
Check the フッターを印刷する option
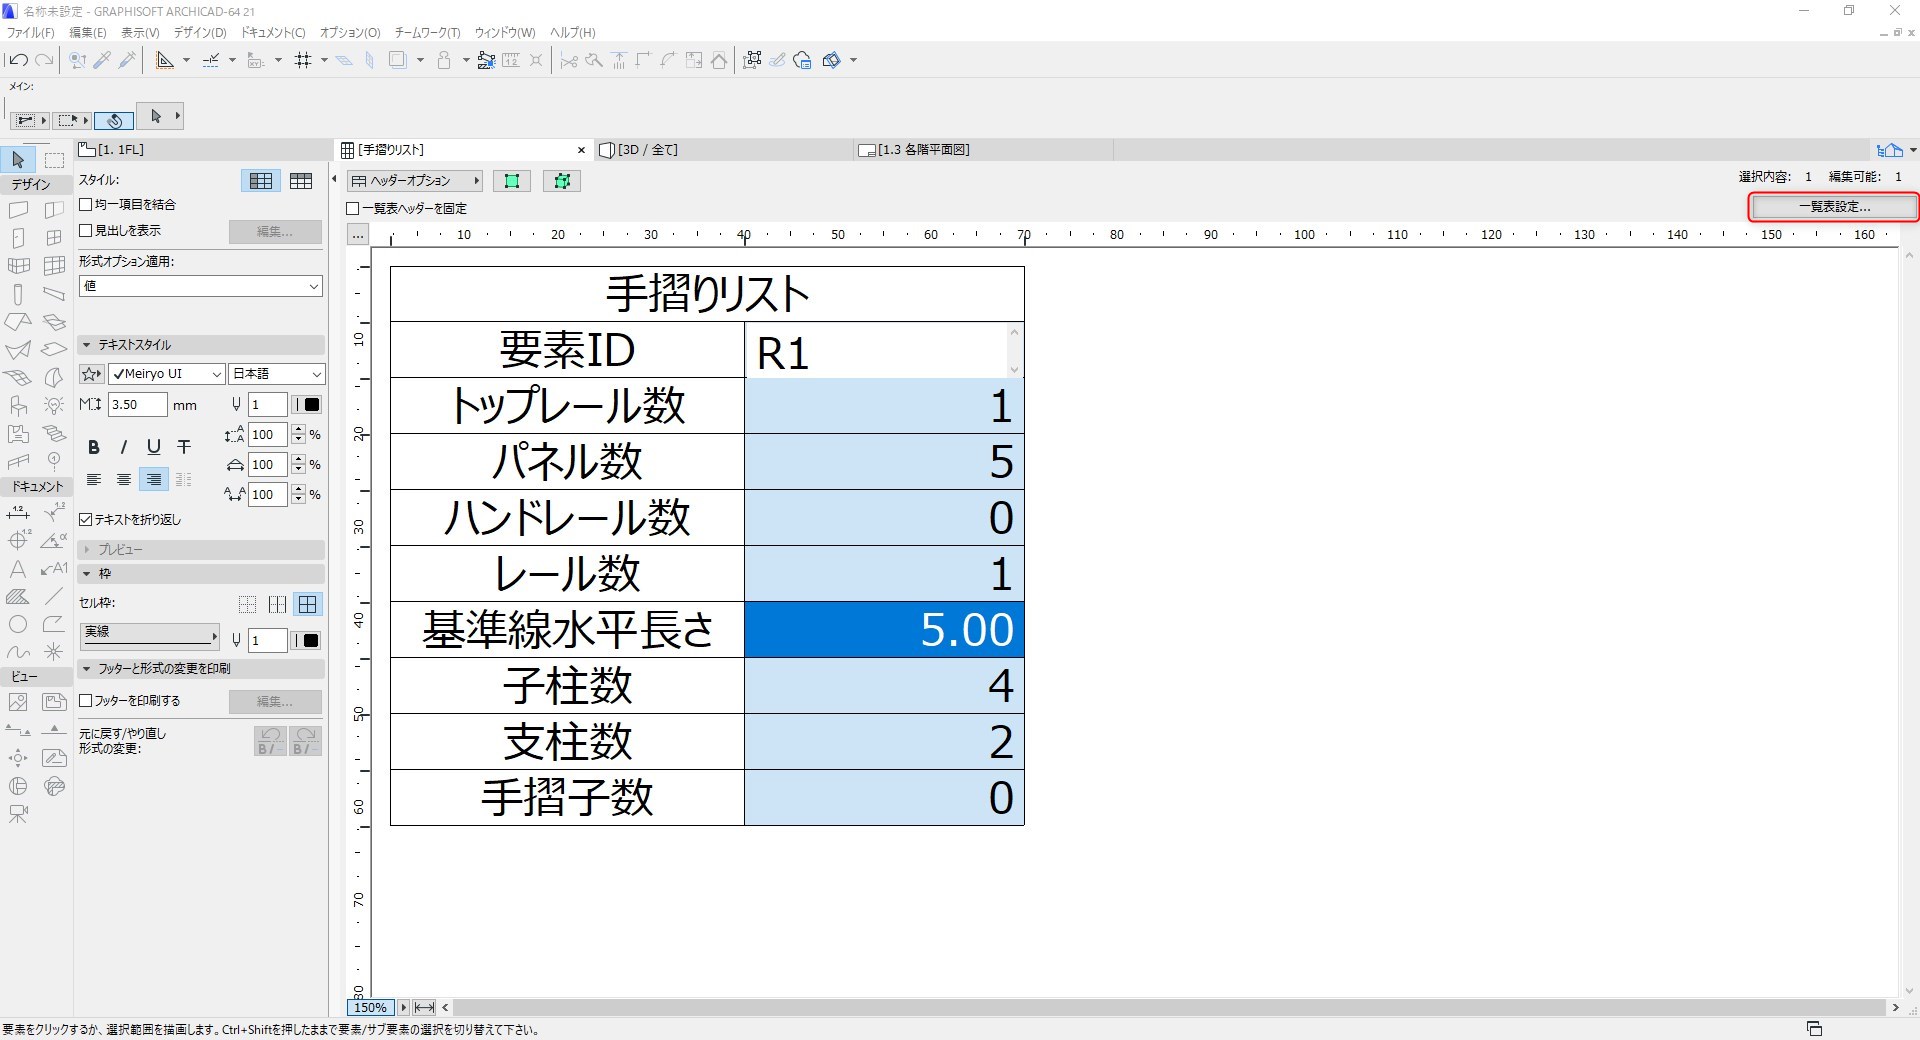[86, 701]
